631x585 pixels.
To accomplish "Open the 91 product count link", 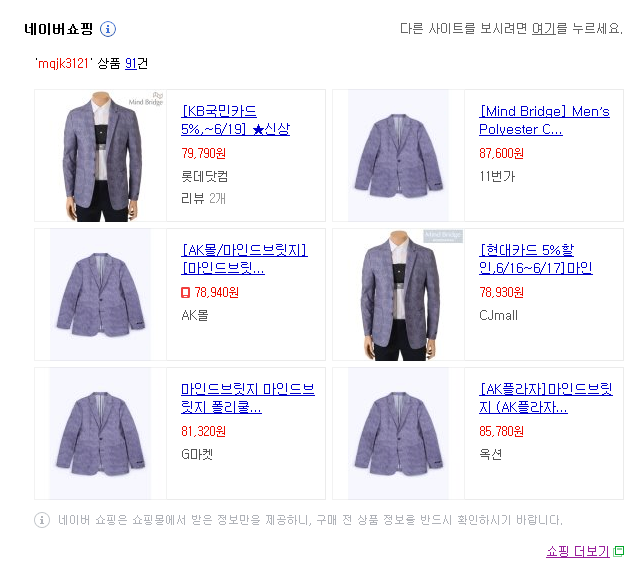I will click(x=131, y=63).
